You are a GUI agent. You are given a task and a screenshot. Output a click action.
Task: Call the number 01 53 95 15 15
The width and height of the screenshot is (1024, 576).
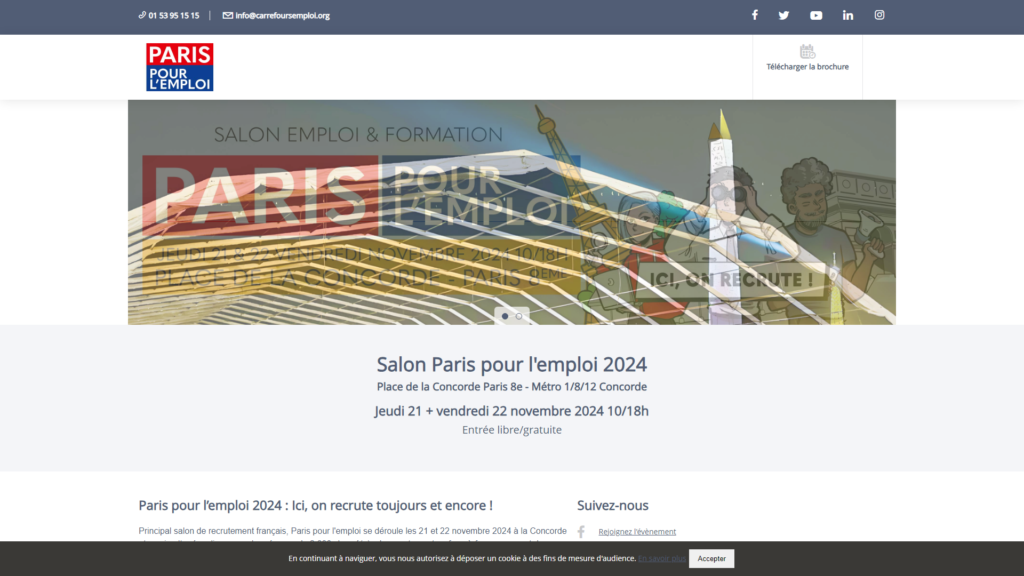(x=174, y=15)
